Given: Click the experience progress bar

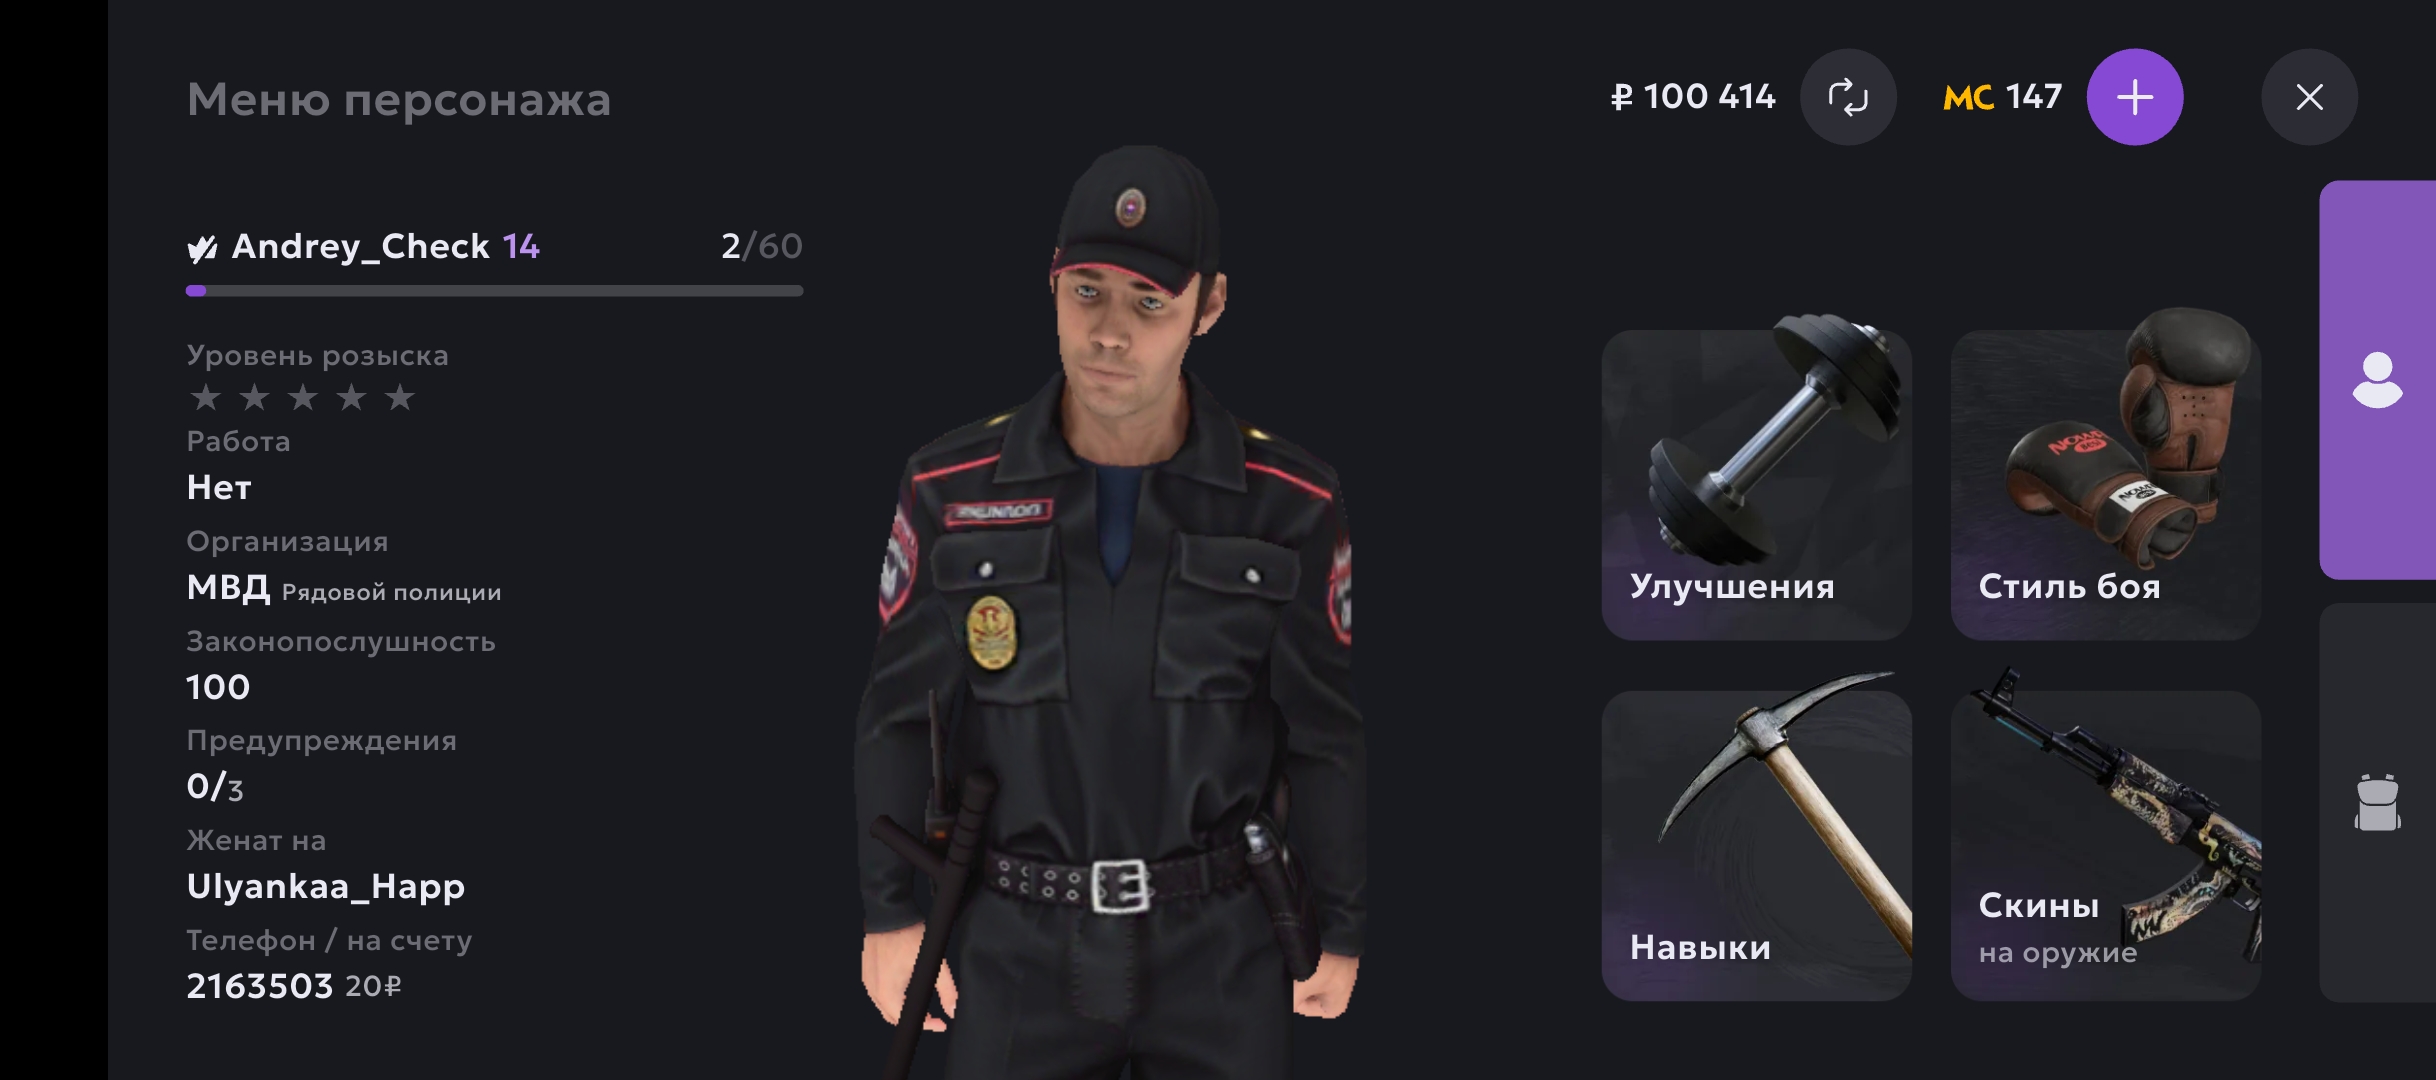Looking at the screenshot, I should coord(494,291).
